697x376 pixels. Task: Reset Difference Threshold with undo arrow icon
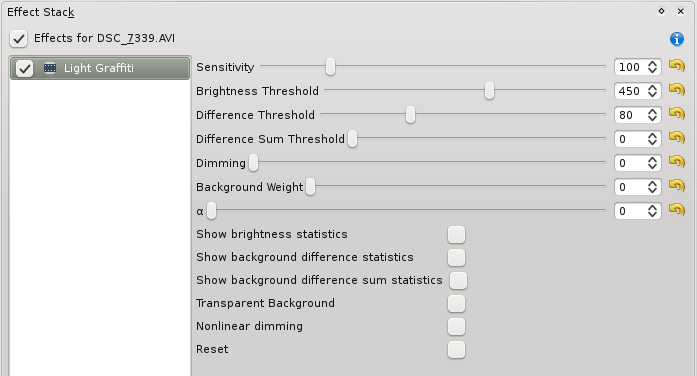[x=677, y=114]
